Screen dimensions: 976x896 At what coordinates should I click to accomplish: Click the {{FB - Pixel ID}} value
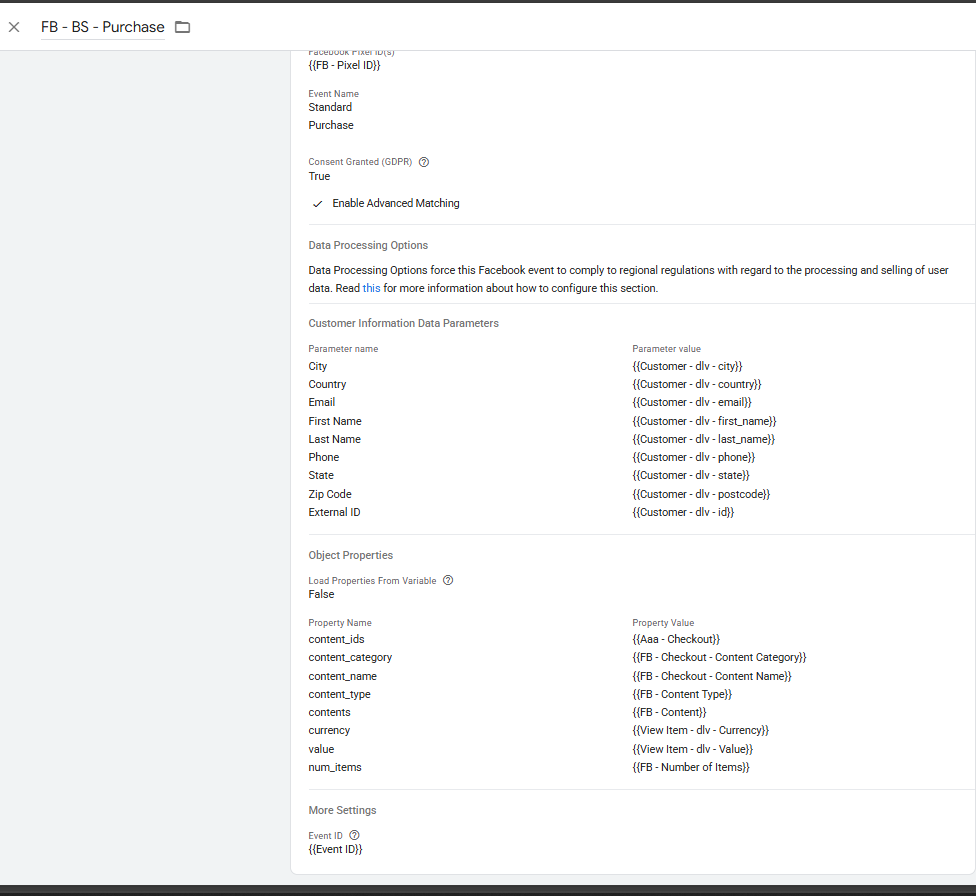[344, 65]
